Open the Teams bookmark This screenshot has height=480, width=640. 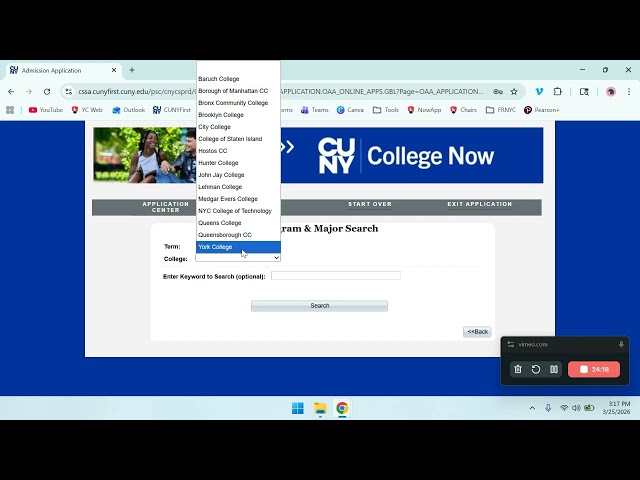pos(314,110)
